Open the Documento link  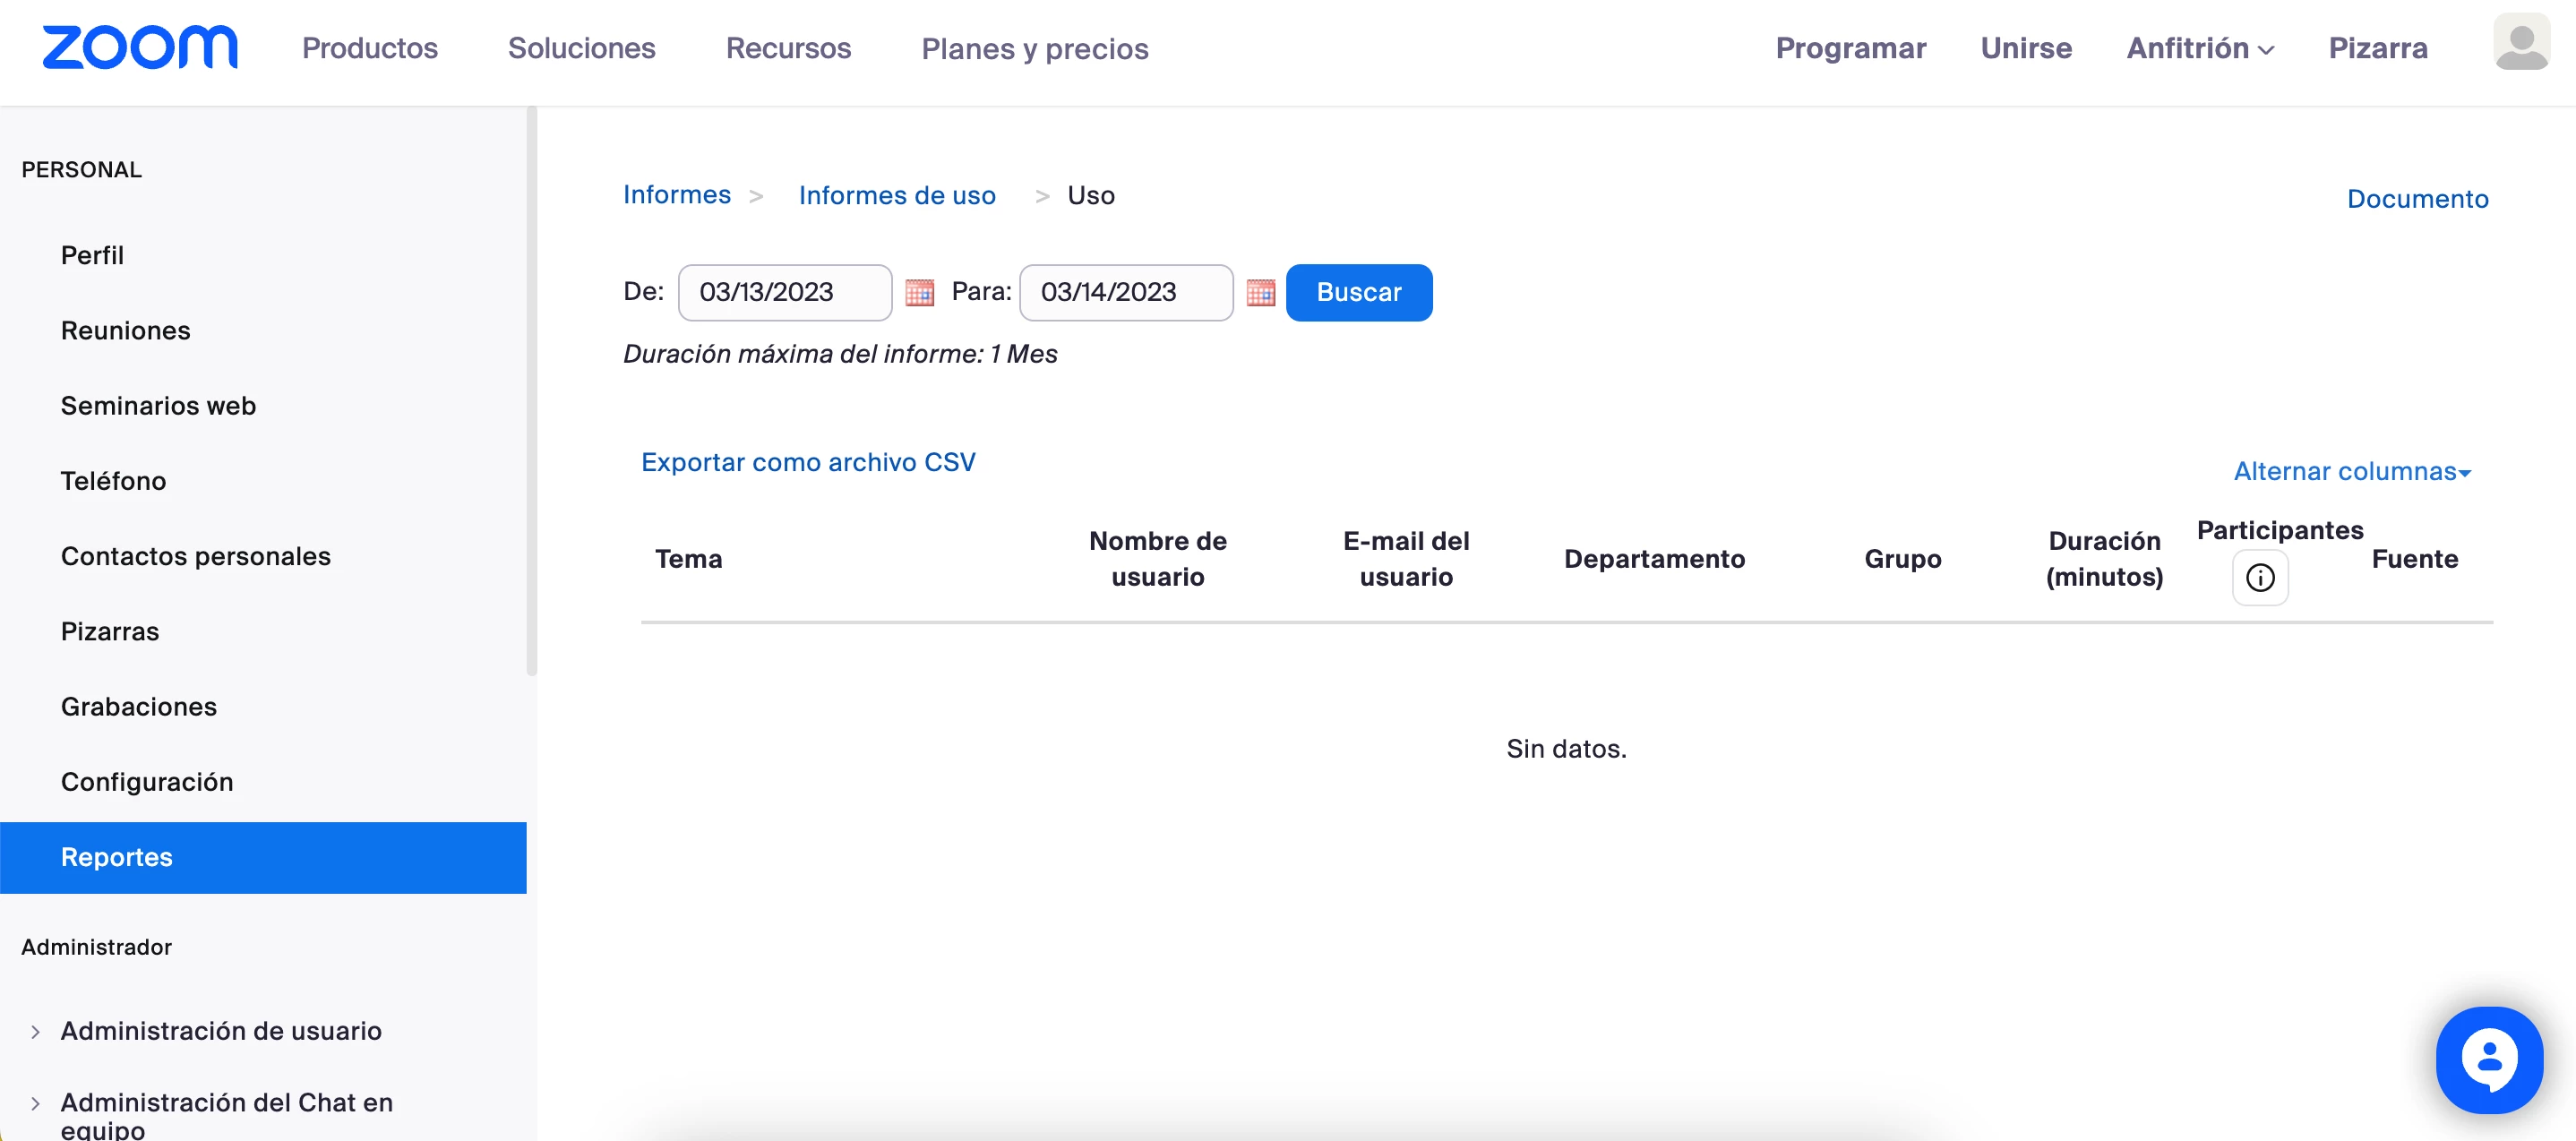[2417, 198]
